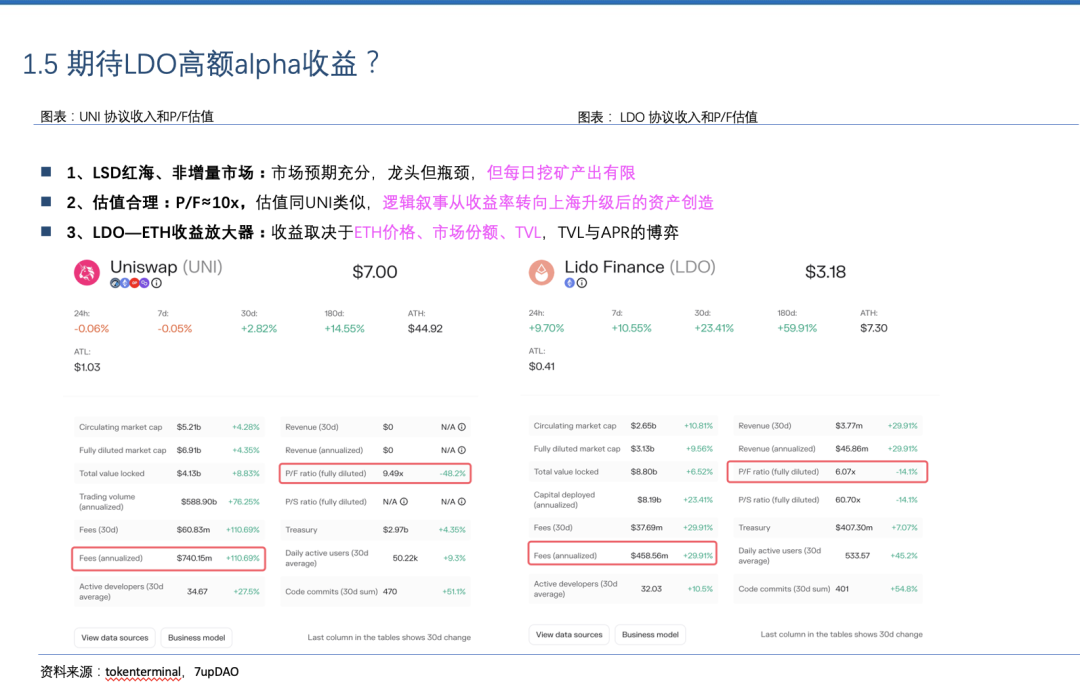Click Lido Revenue (annualized) value $45.86m

pos(851,448)
